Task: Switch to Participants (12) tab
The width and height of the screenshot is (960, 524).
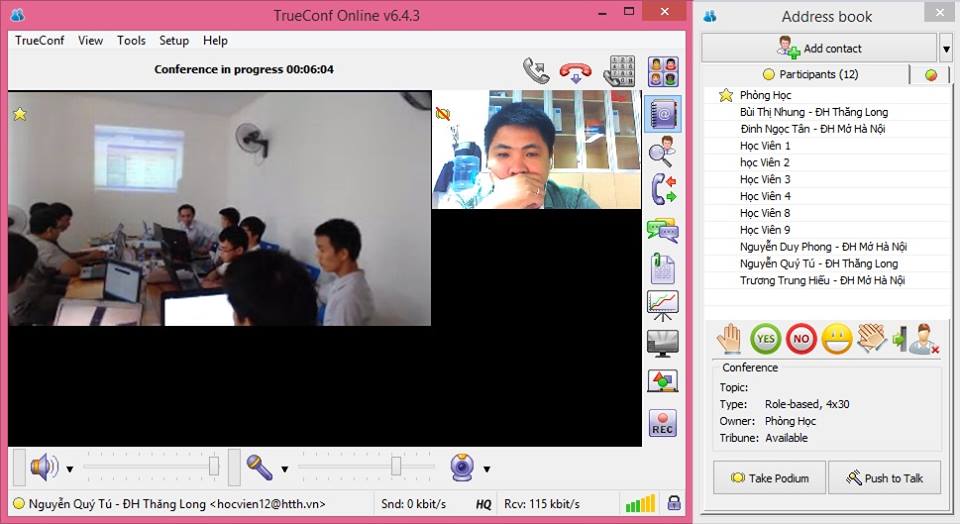Action: [810, 75]
